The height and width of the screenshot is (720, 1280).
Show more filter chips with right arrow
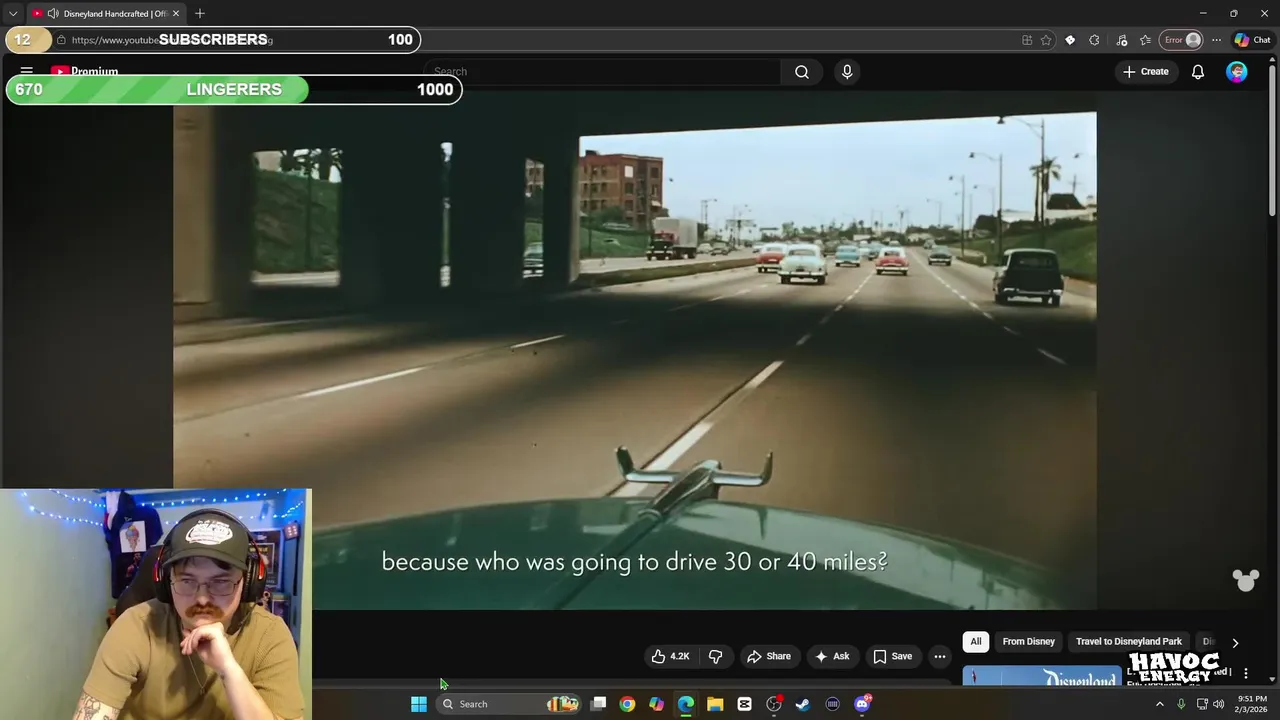pos(1235,643)
